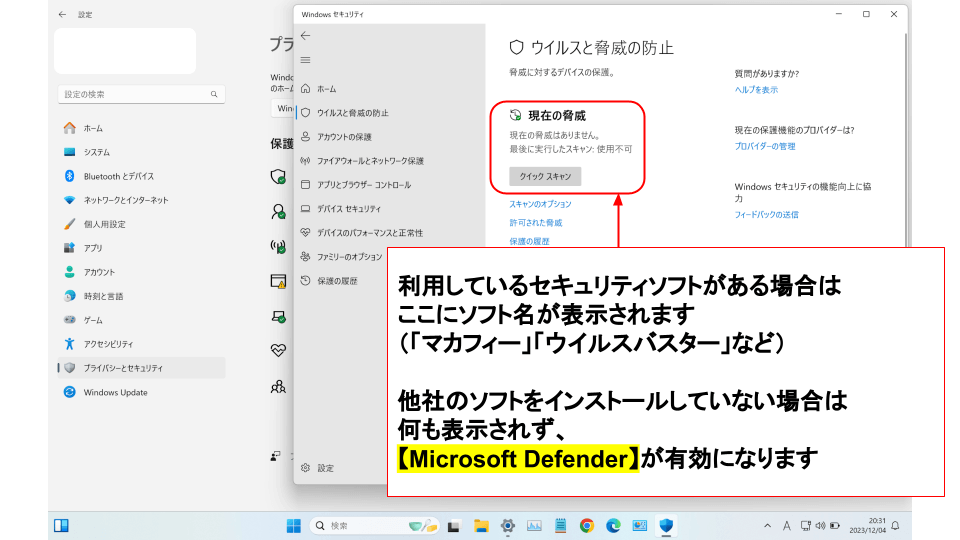Open the プロバイダーの管理 link

point(765,147)
